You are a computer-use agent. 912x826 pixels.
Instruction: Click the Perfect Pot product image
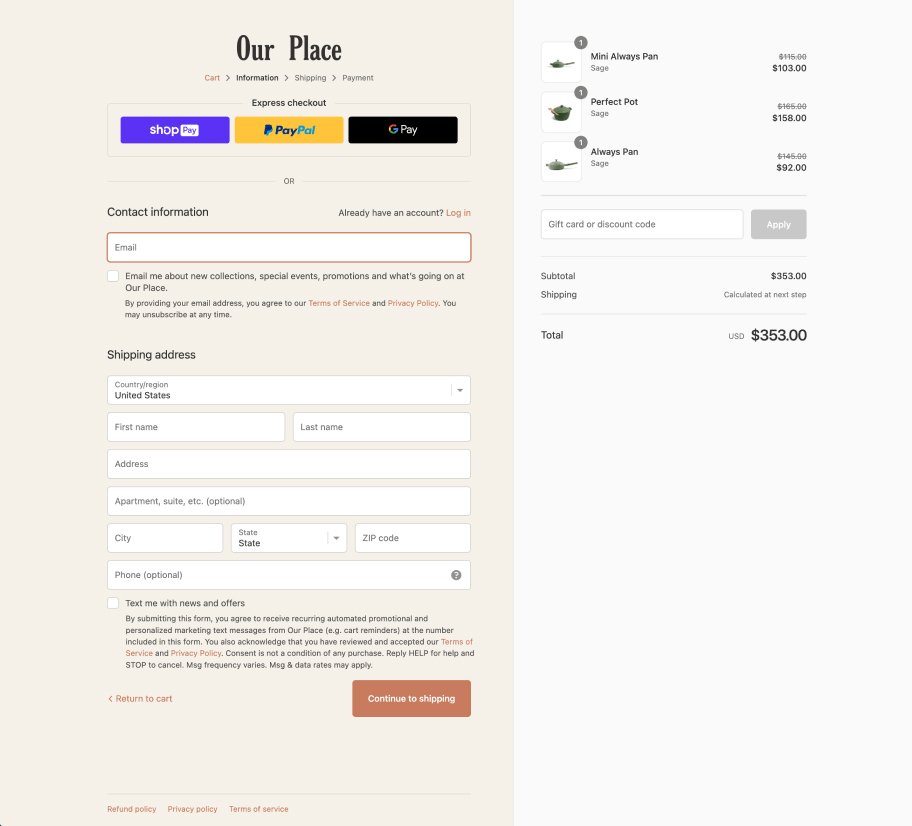point(561,112)
